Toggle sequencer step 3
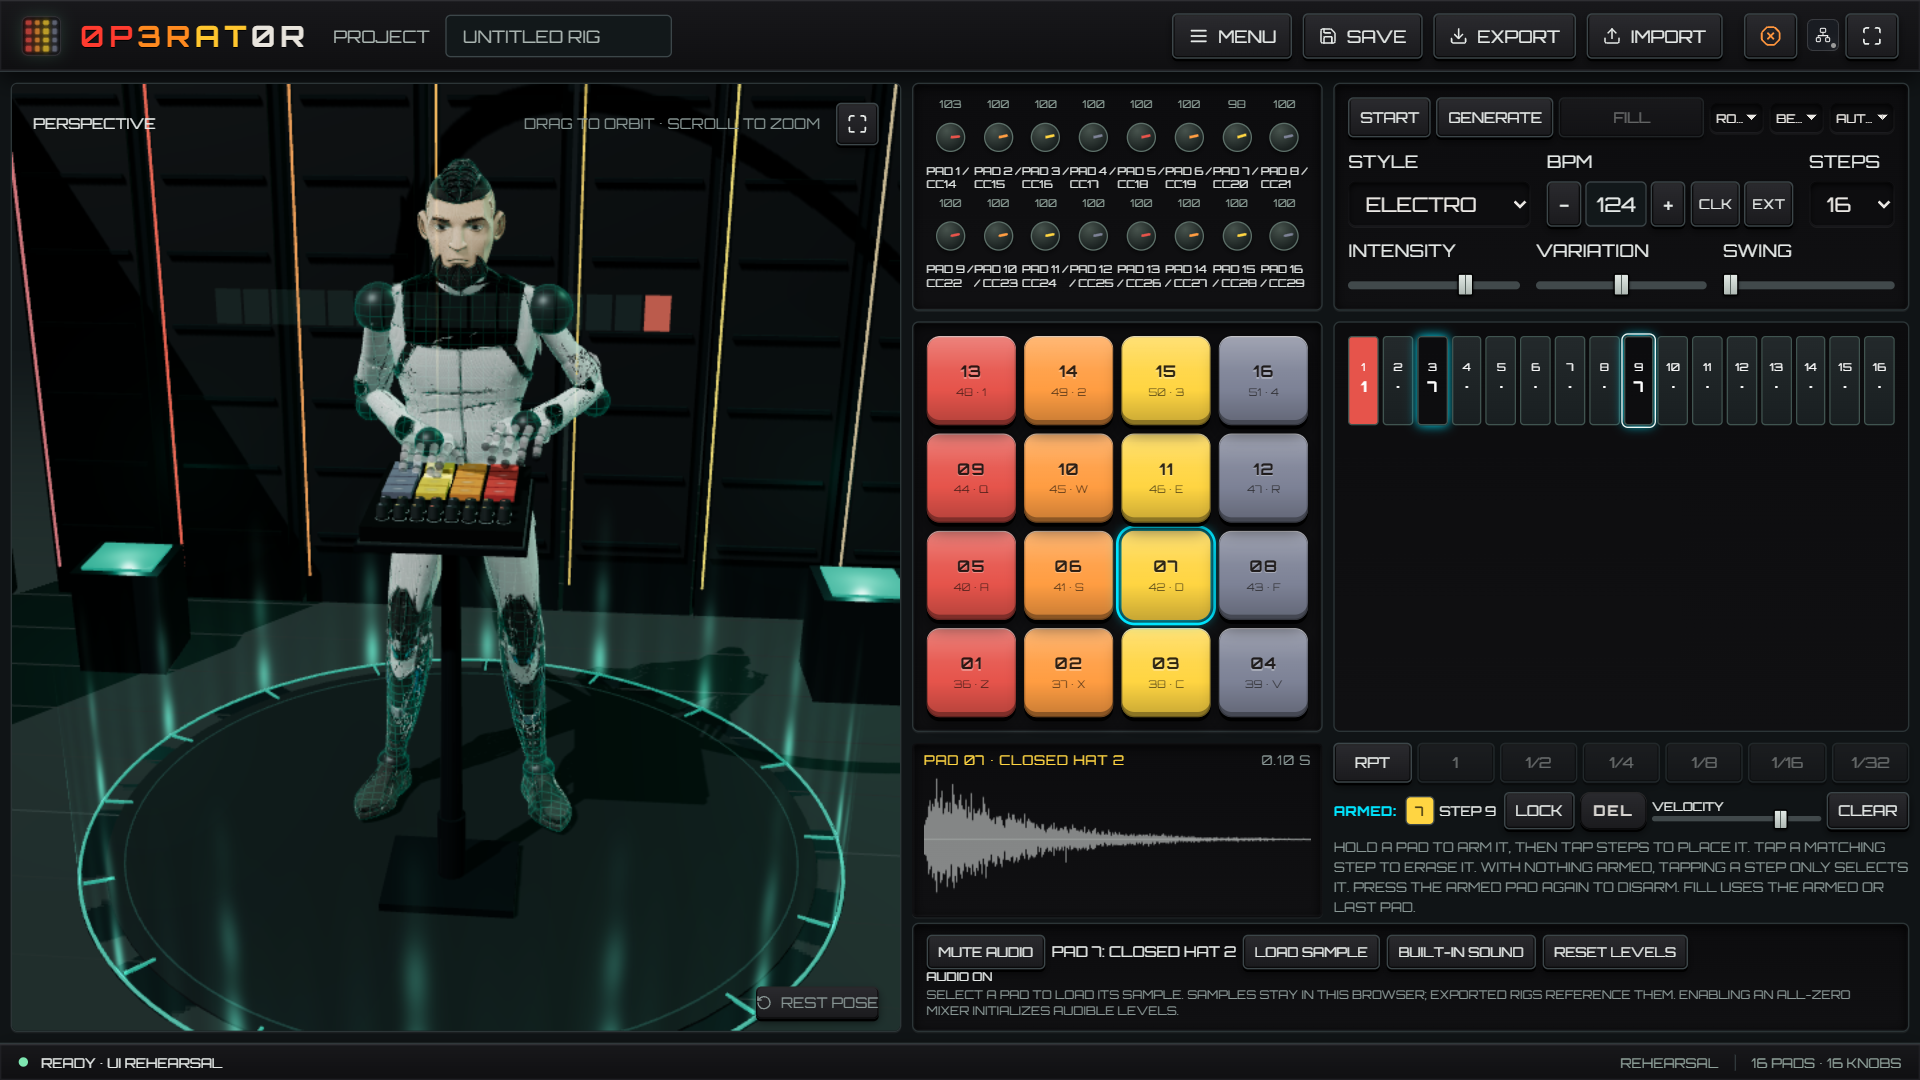Viewport: 1920px width, 1080px height. tap(1432, 380)
